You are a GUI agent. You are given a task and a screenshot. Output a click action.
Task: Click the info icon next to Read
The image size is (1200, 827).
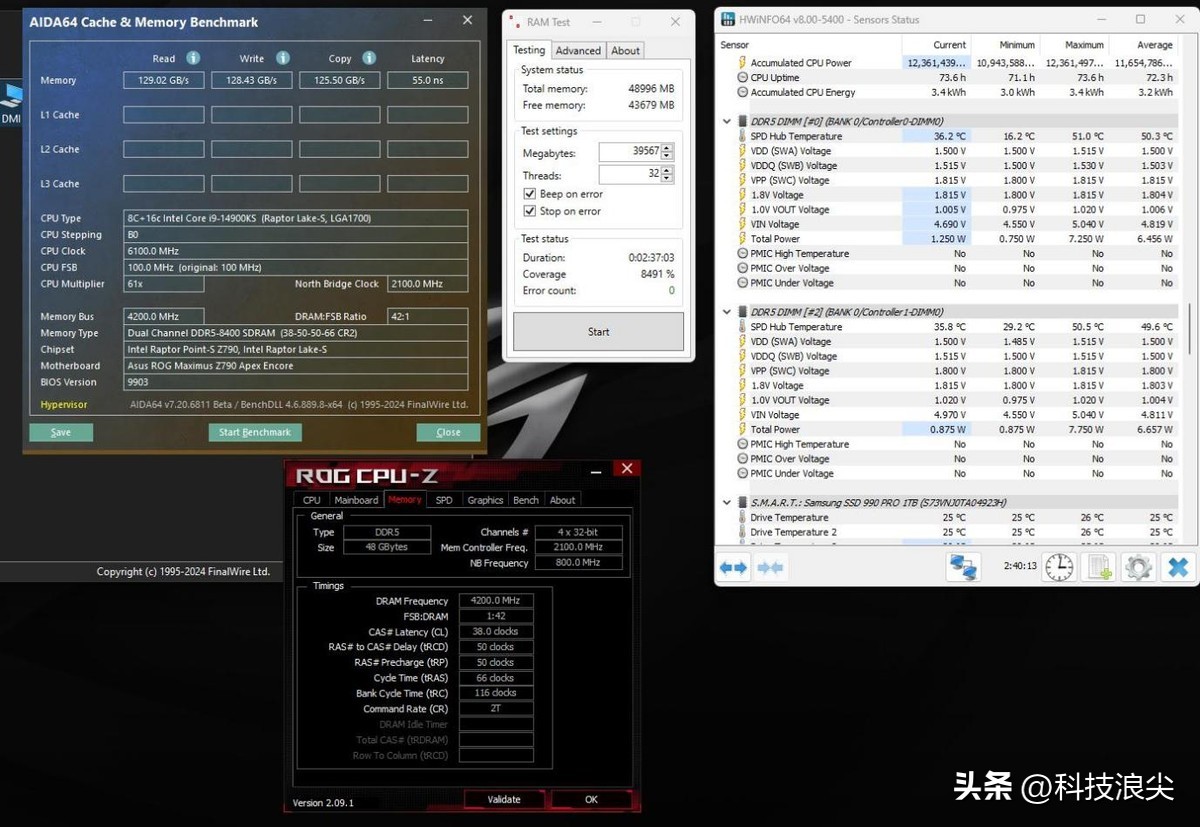click(x=193, y=58)
